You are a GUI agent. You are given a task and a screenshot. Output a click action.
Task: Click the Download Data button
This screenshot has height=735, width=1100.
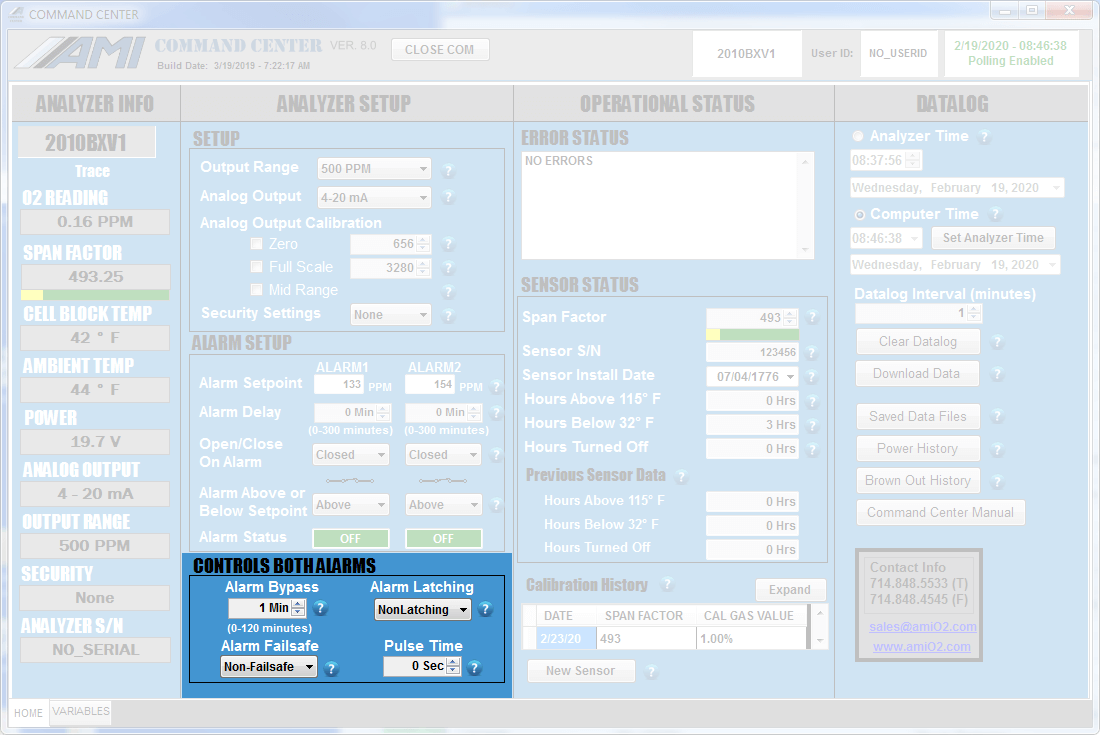pos(916,374)
